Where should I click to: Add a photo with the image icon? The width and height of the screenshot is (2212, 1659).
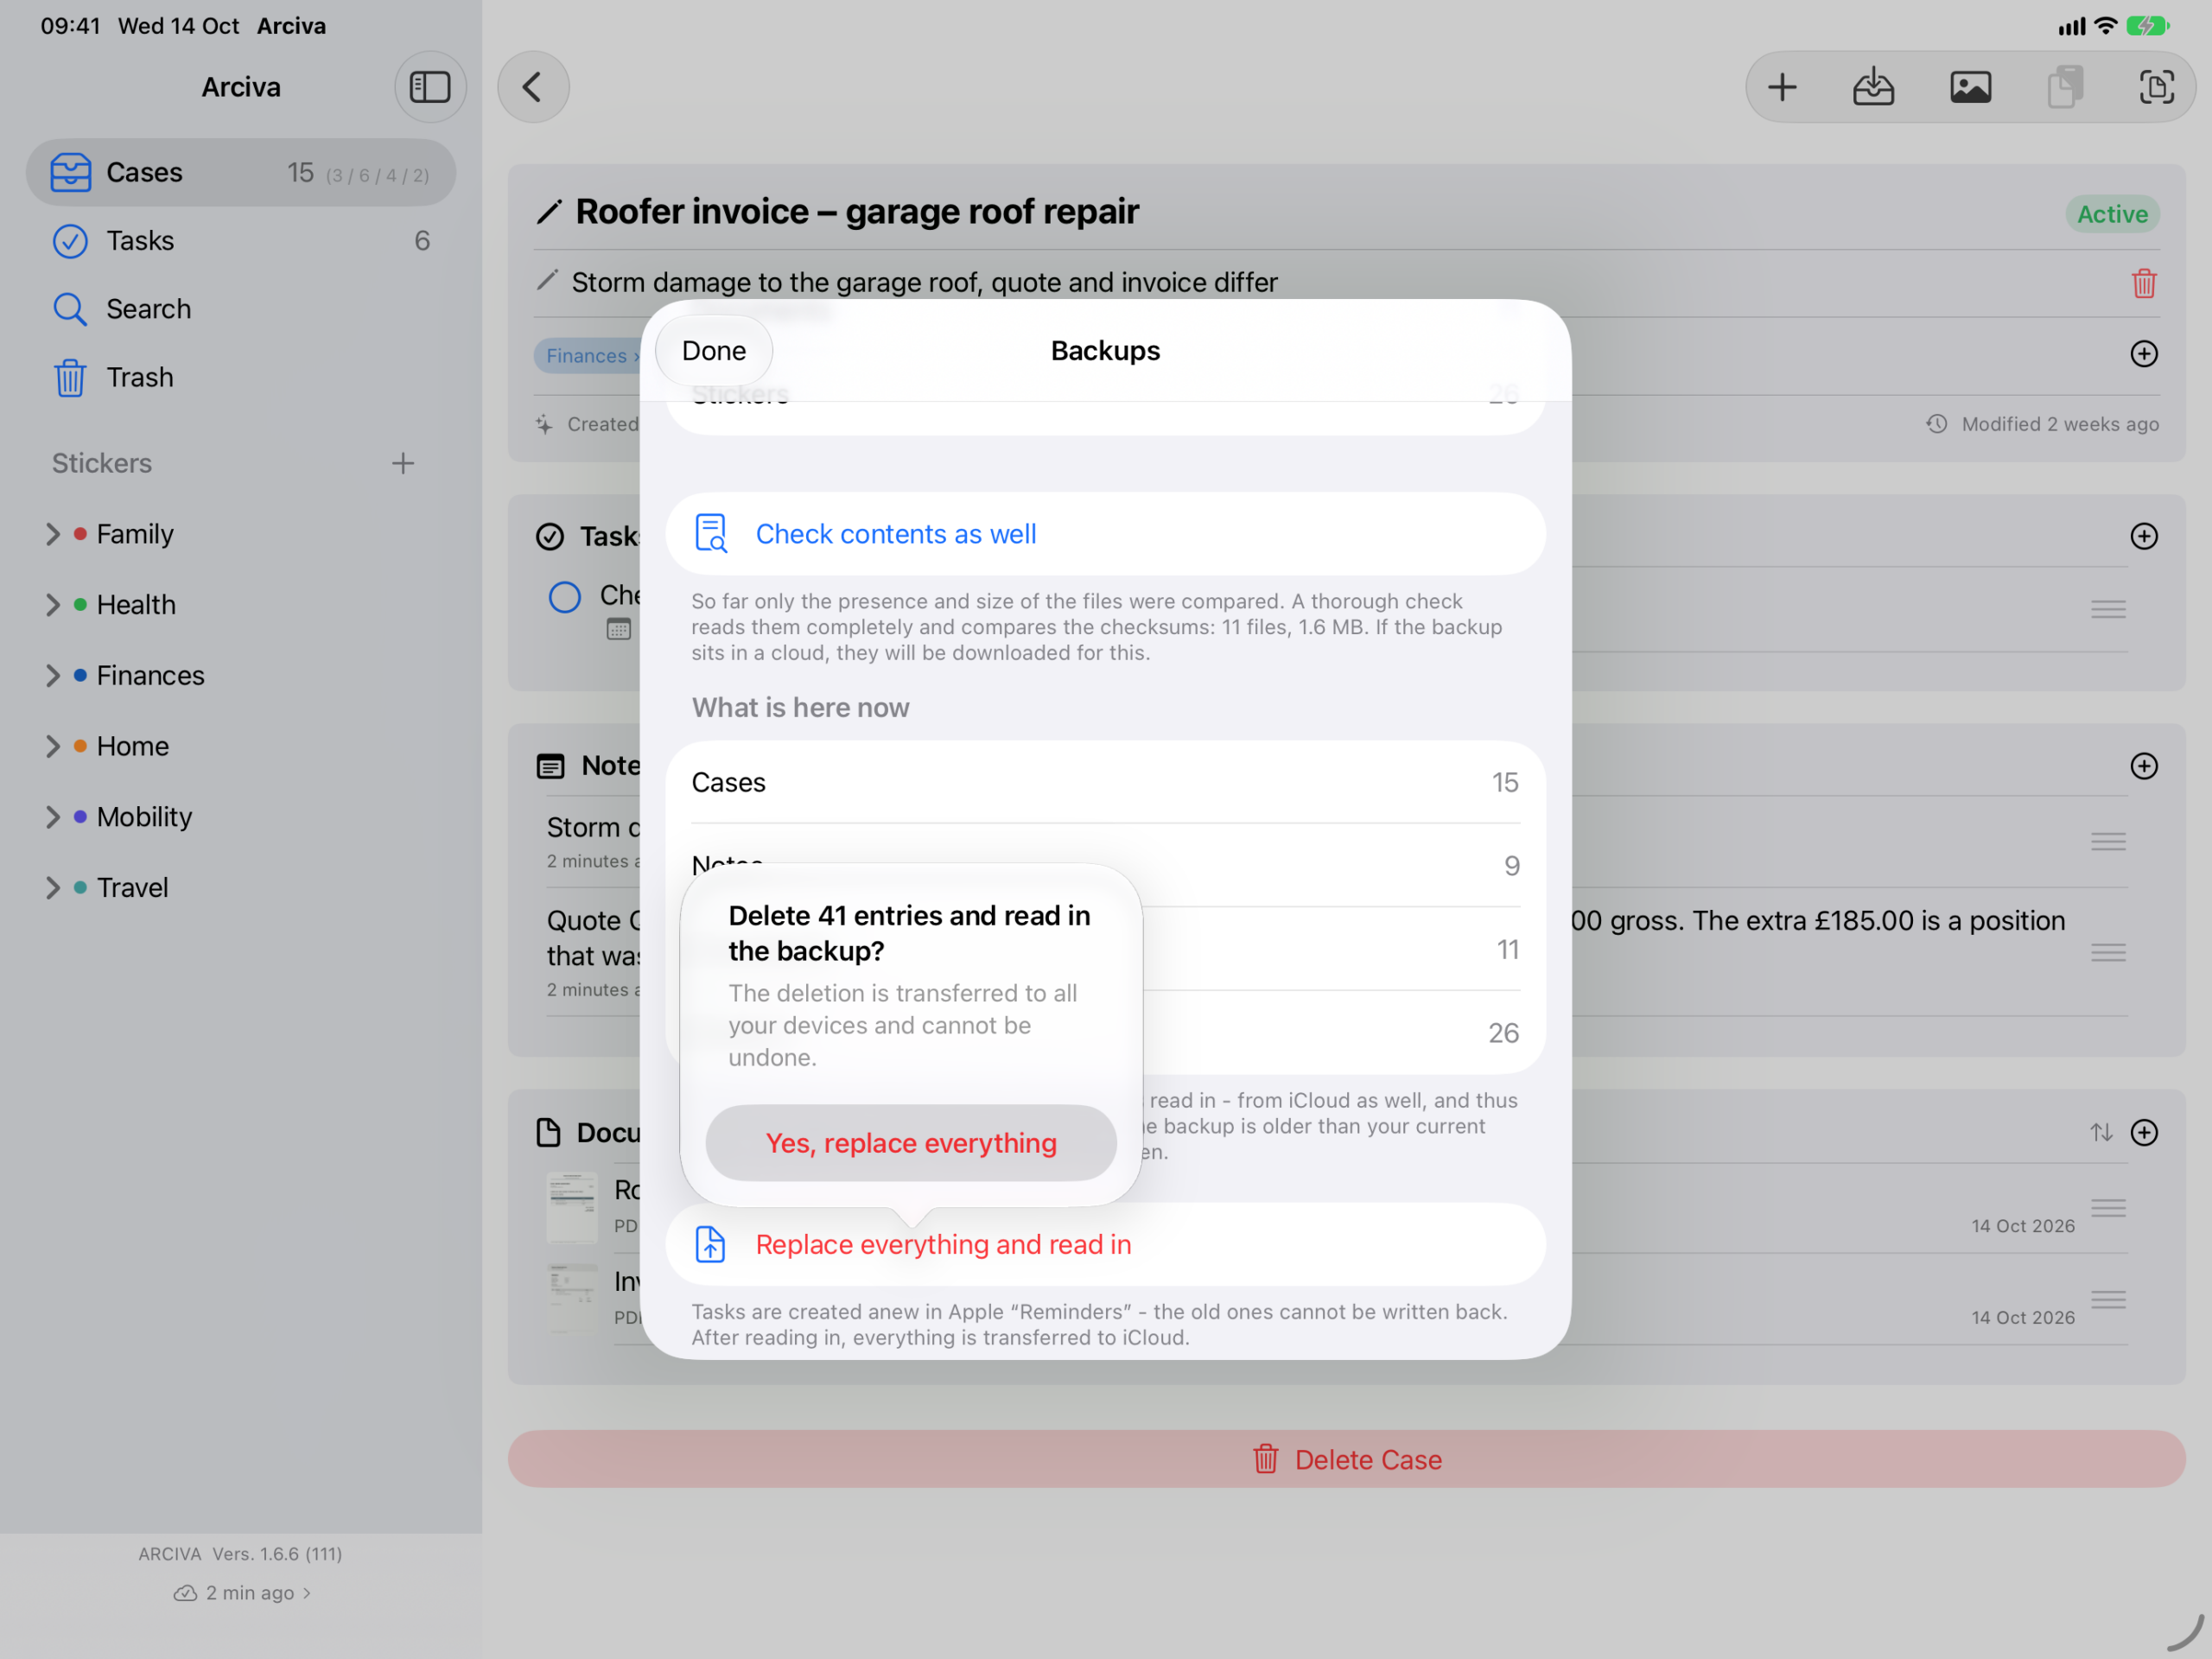point(1970,87)
